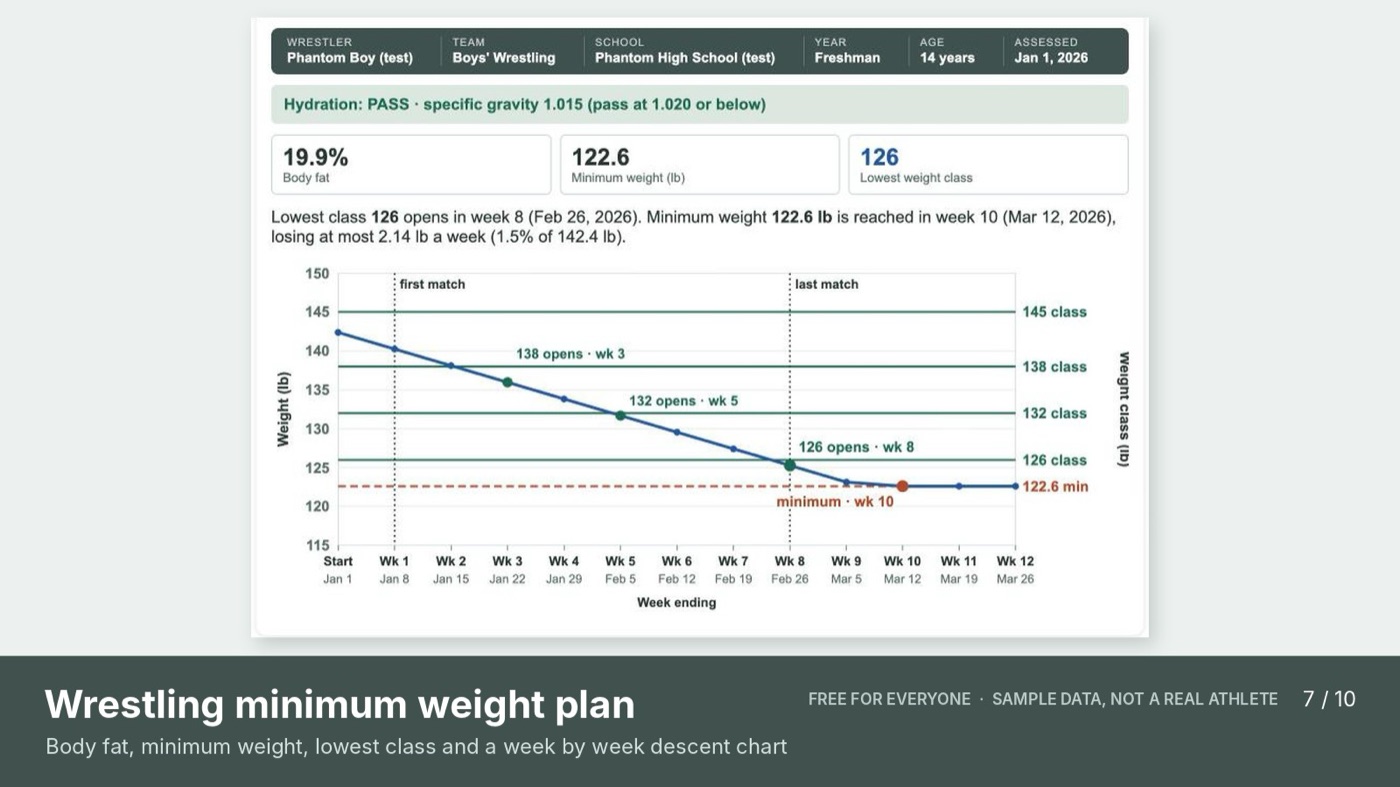
Task: Click the "Wk 6" x-axis tick label
Action: 677,561
